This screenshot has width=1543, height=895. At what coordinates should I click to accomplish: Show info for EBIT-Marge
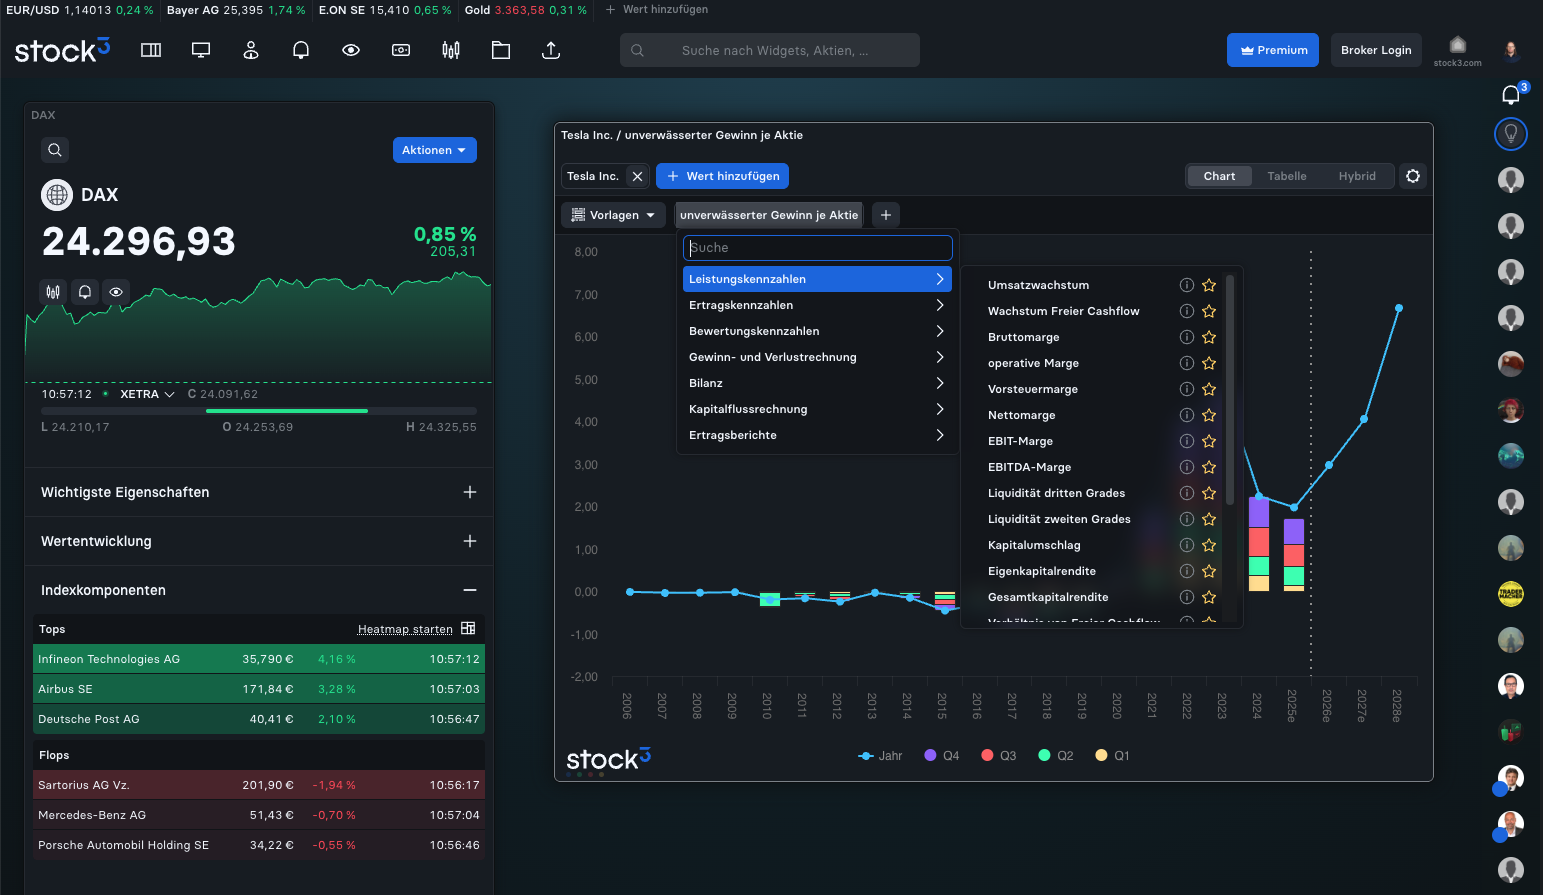coord(1187,441)
